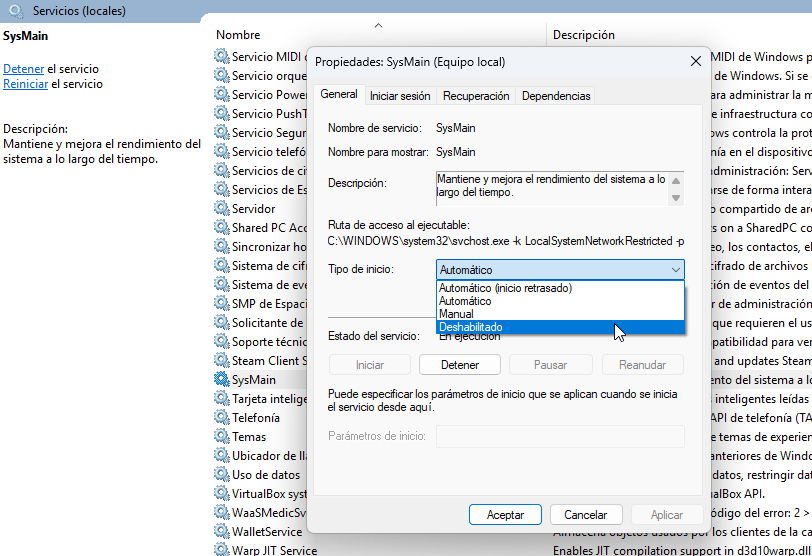The image size is (812, 556).
Task: Click the WalletService gear icon
Action: click(221, 532)
